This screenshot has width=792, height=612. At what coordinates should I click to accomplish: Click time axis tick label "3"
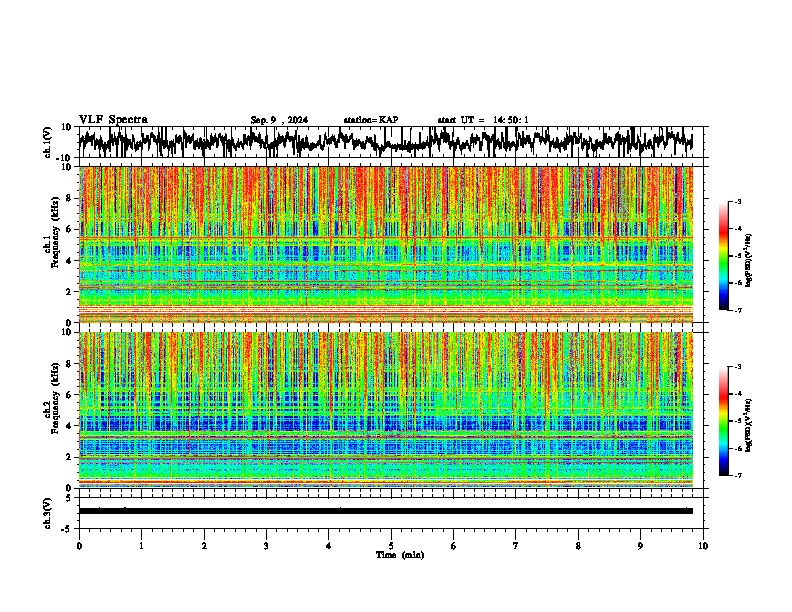266,546
